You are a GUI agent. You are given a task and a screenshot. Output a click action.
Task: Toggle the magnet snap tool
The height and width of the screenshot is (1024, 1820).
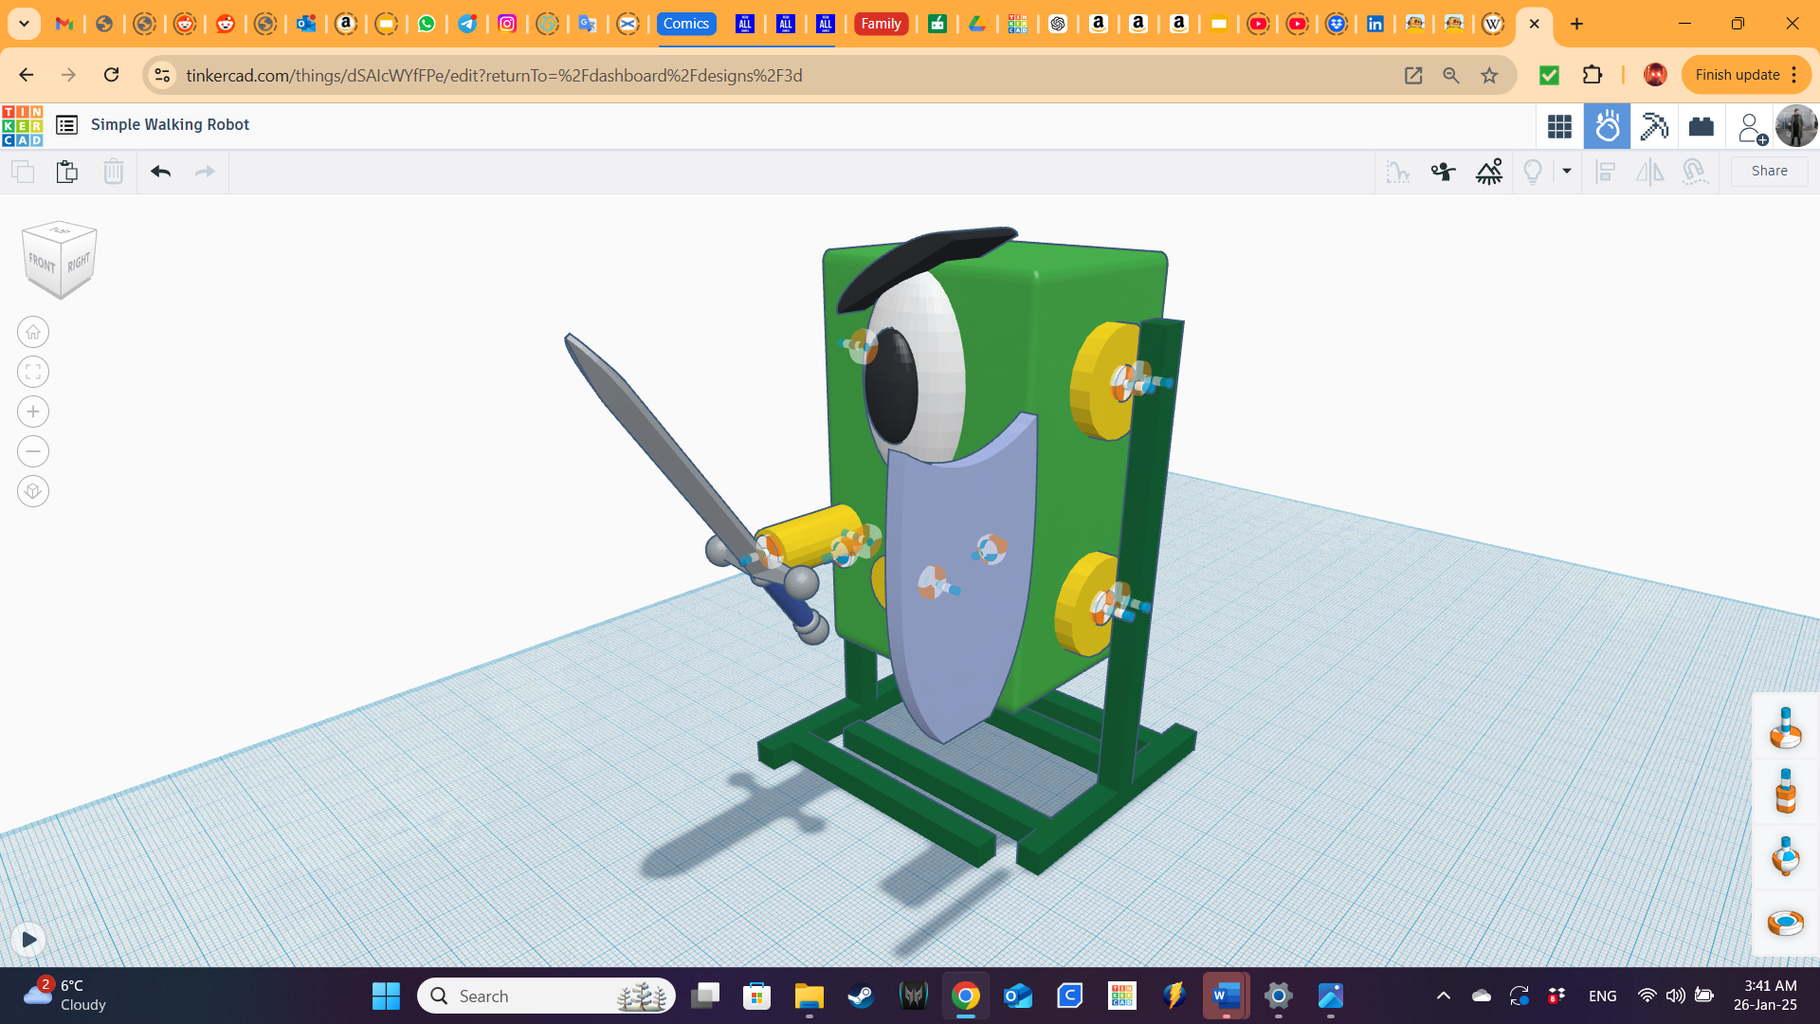pyautogui.click(x=1694, y=171)
